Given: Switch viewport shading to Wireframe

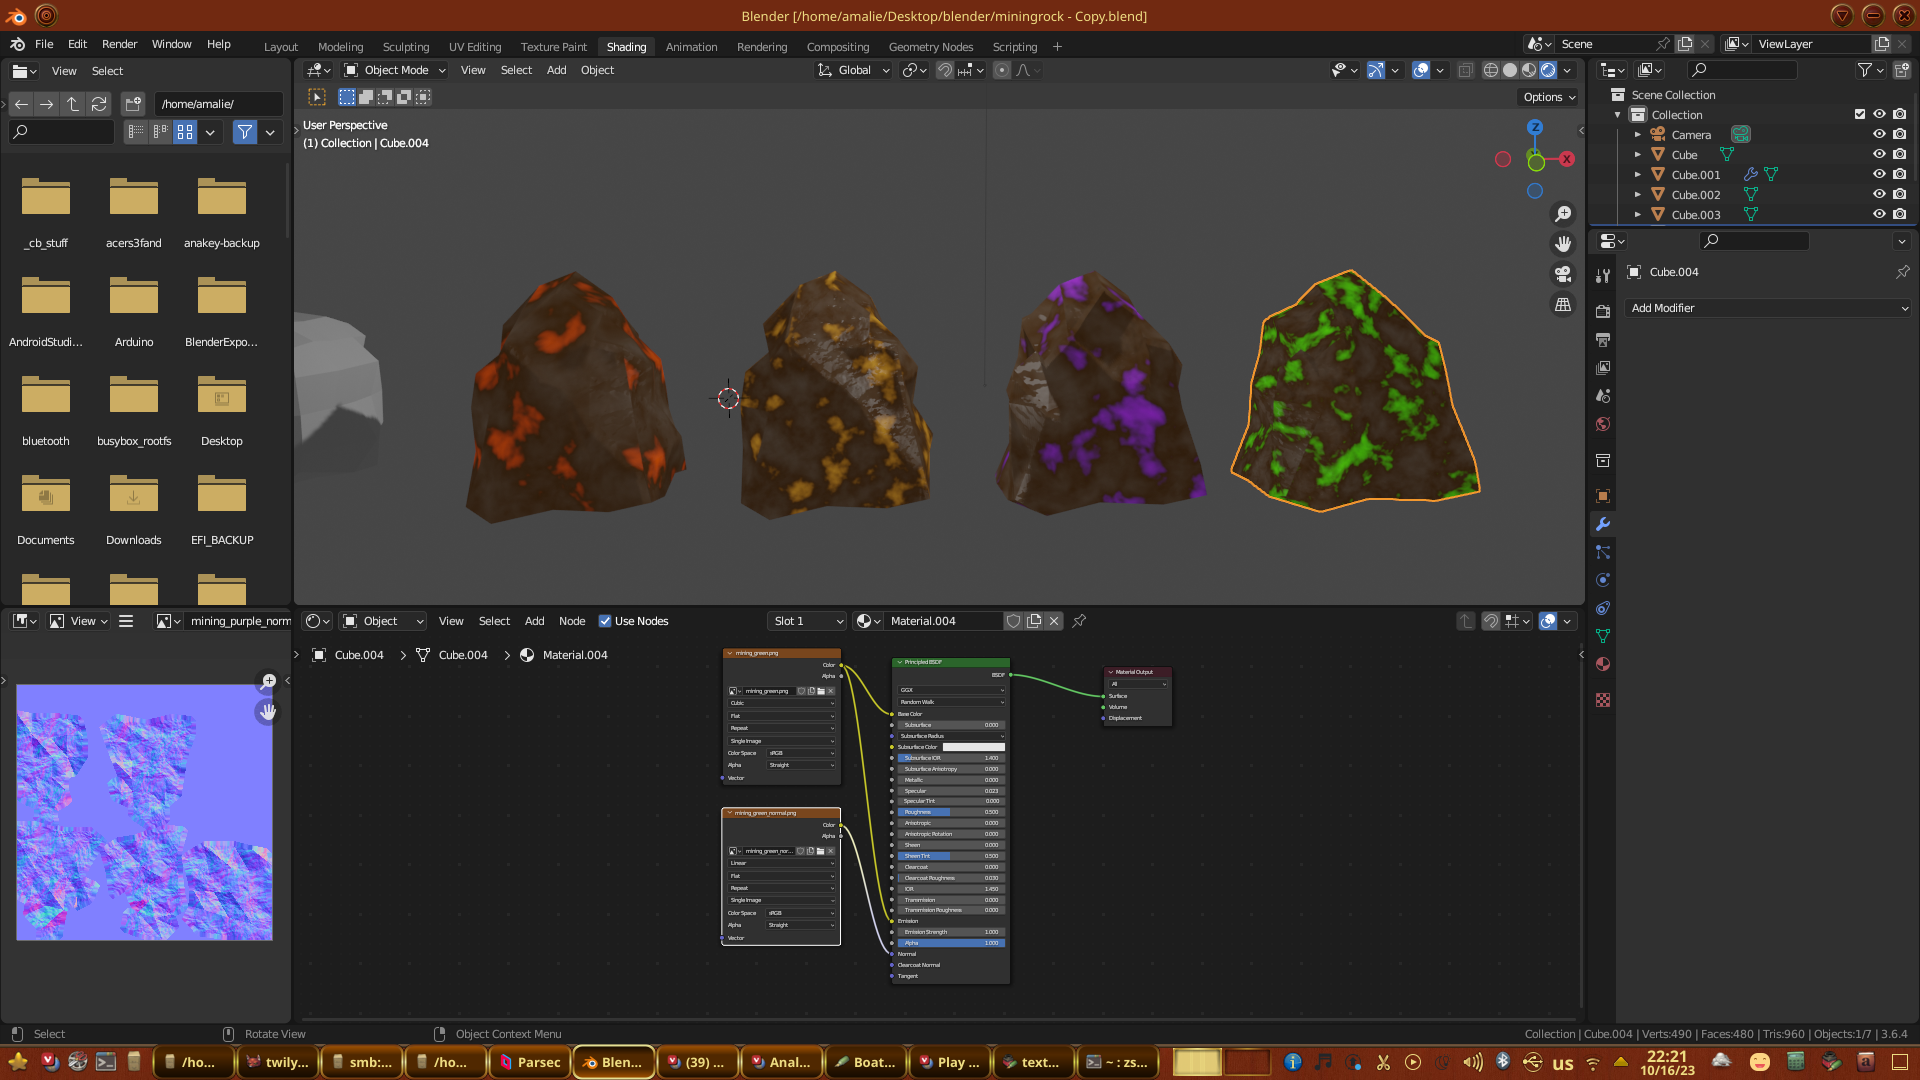Looking at the screenshot, I should (x=1490, y=70).
